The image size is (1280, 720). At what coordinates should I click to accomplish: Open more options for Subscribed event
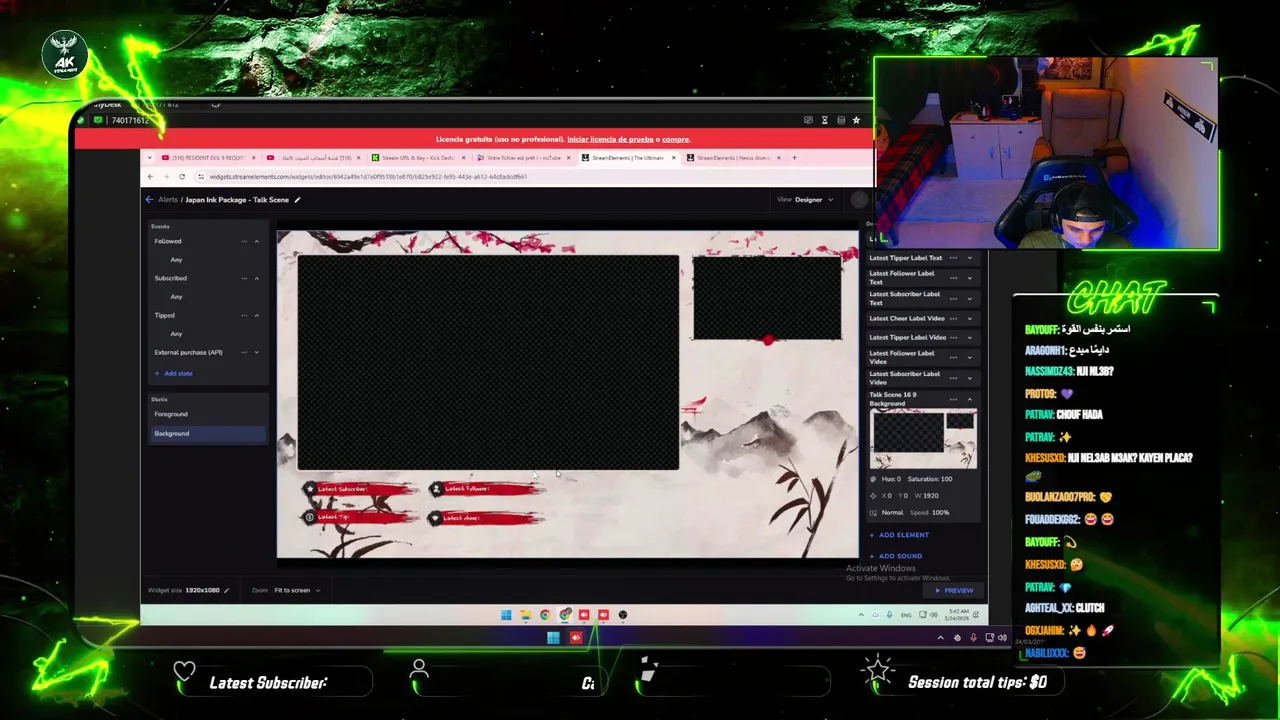tap(244, 278)
